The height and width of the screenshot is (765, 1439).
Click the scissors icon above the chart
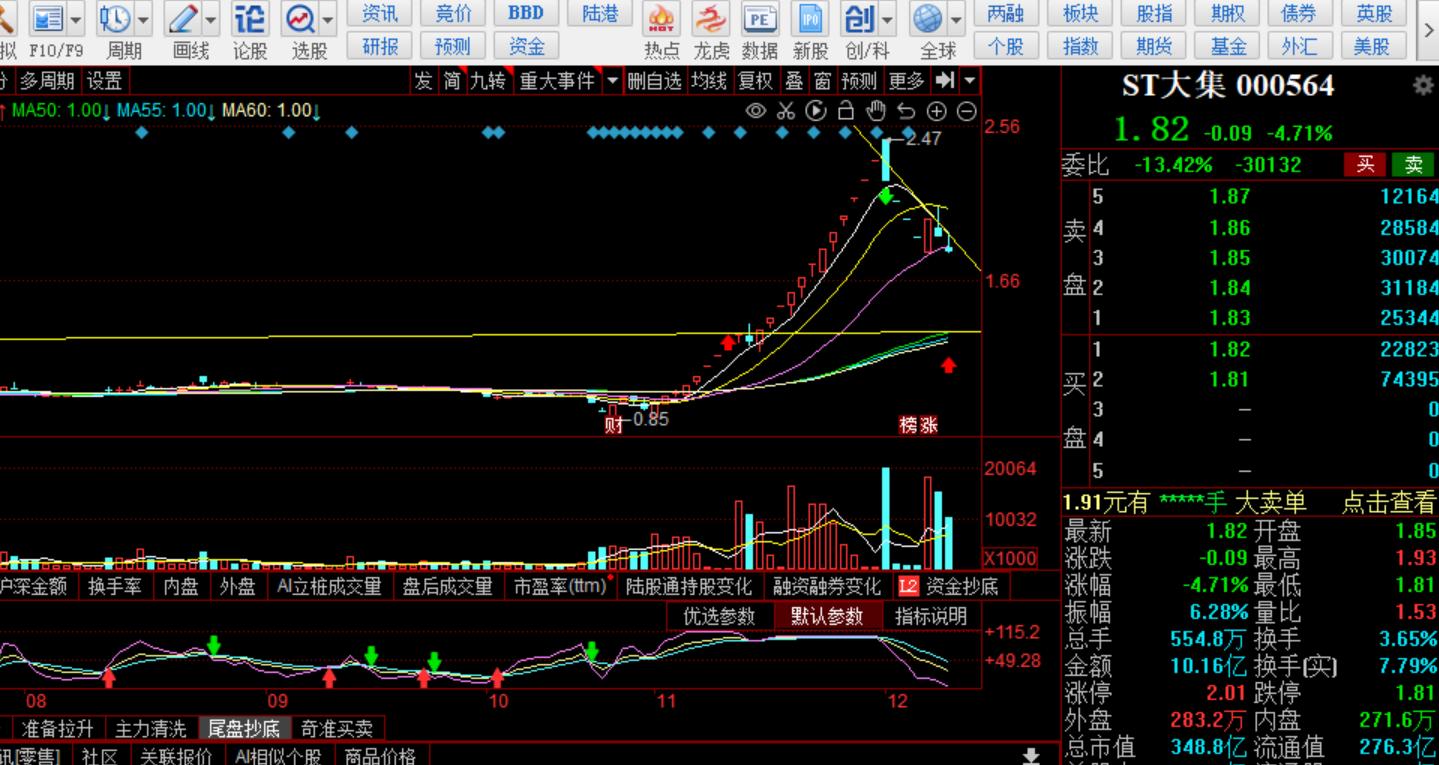pos(785,111)
